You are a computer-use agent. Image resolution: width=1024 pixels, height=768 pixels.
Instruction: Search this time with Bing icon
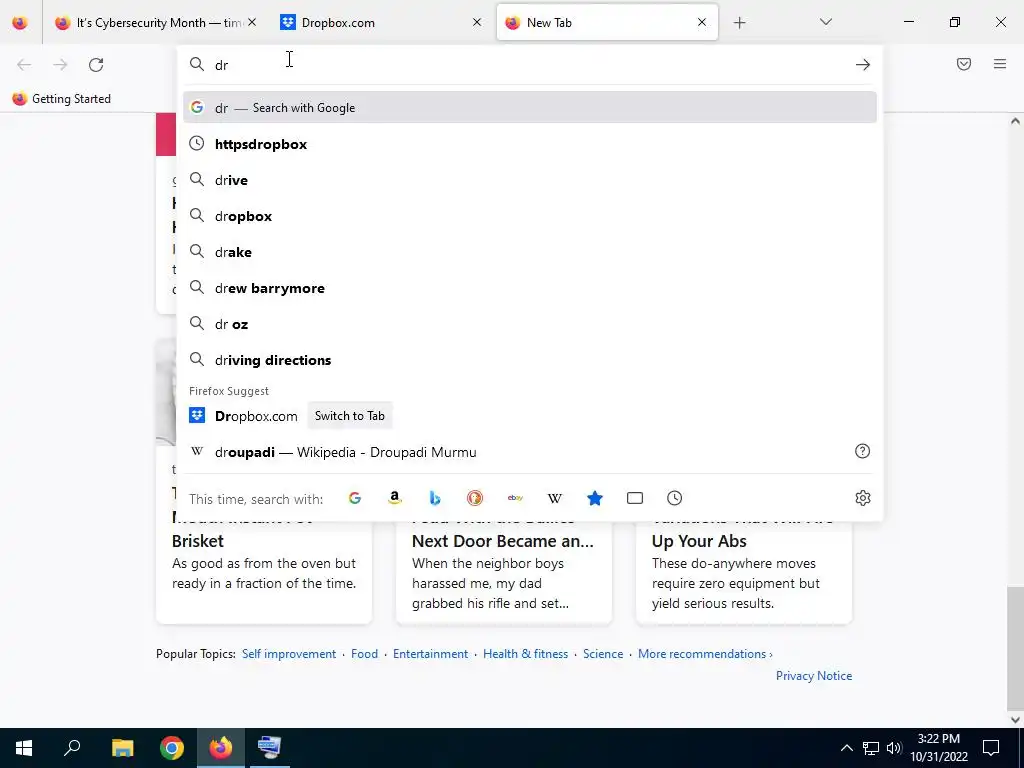[435, 498]
